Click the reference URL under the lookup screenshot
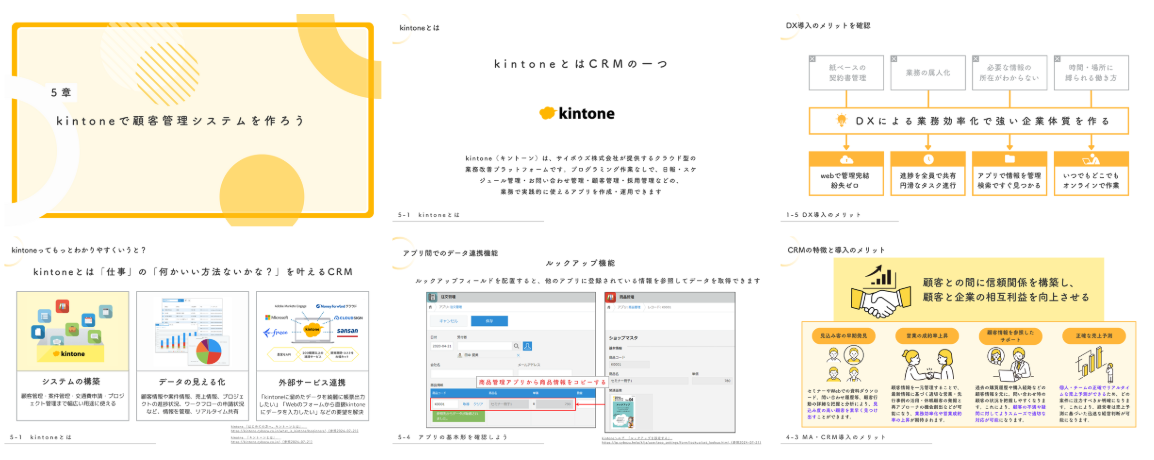Image resolution: width=1154 pixels, height=460 pixels. click(x=682, y=442)
